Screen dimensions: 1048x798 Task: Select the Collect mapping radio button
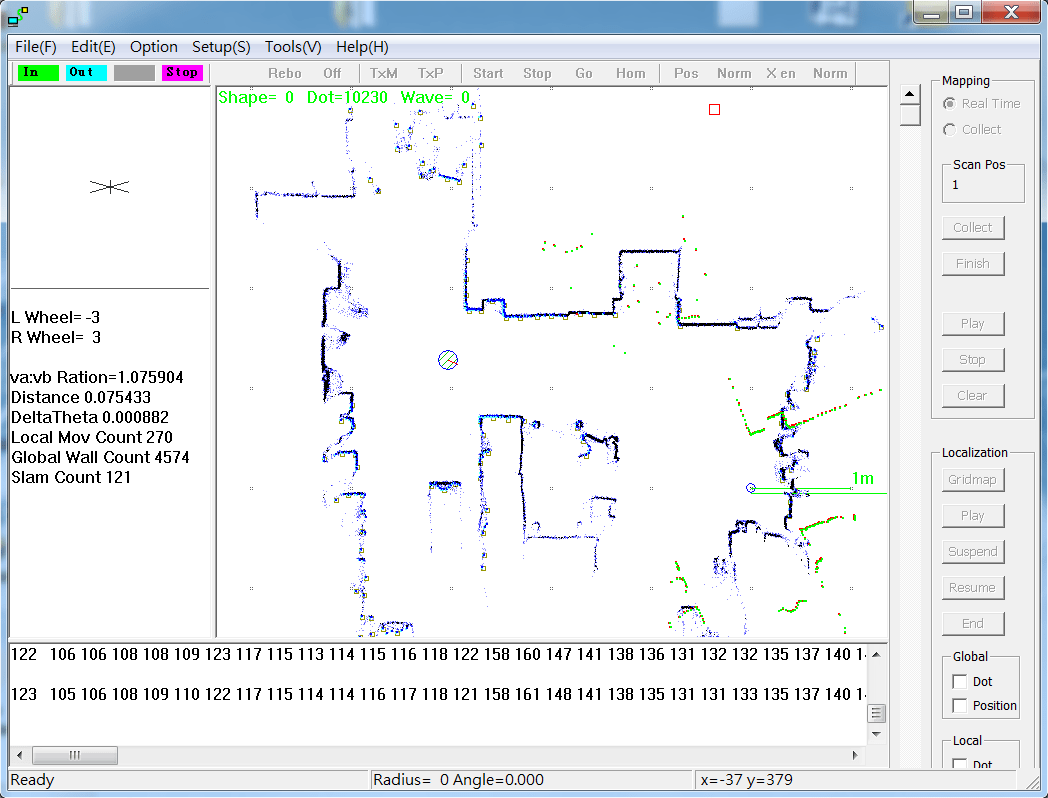(x=949, y=130)
